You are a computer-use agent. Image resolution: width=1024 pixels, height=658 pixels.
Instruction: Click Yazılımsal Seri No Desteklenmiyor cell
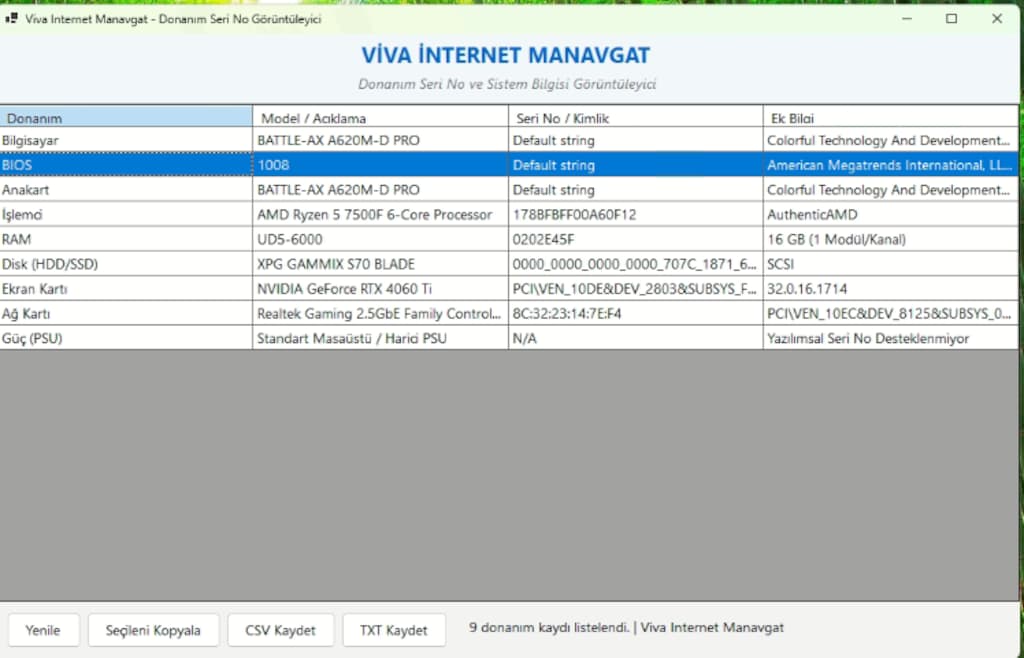(x=891, y=339)
